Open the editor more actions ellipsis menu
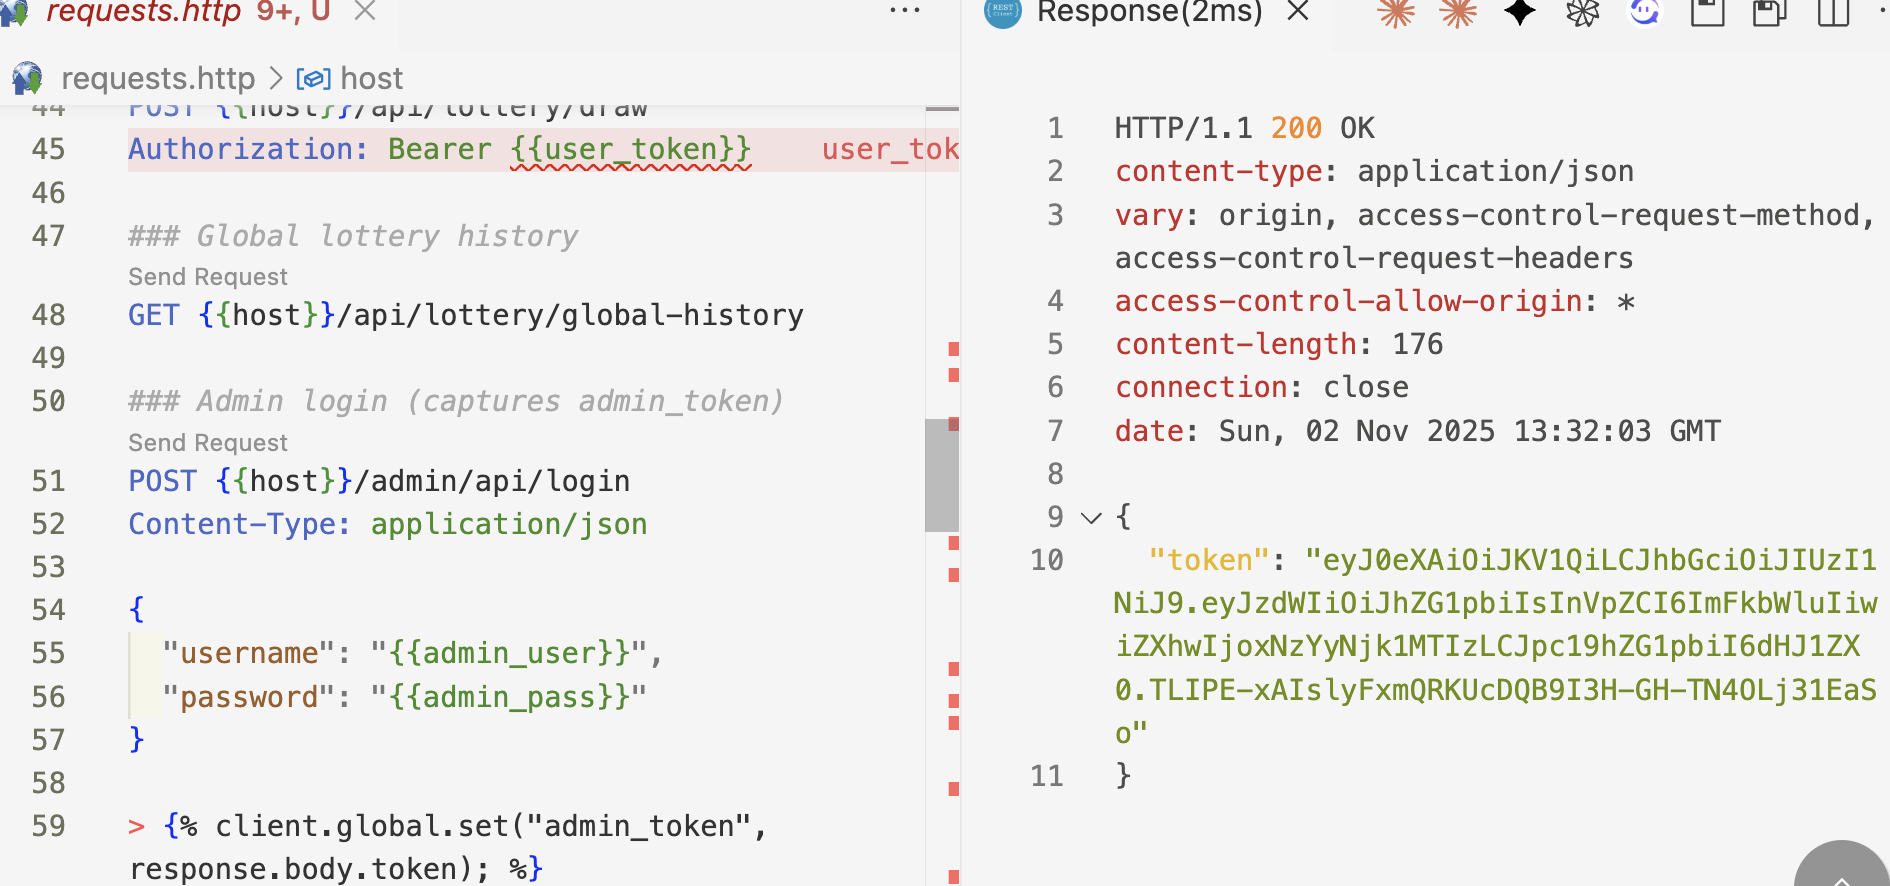This screenshot has height=886, width=1890. [x=904, y=11]
